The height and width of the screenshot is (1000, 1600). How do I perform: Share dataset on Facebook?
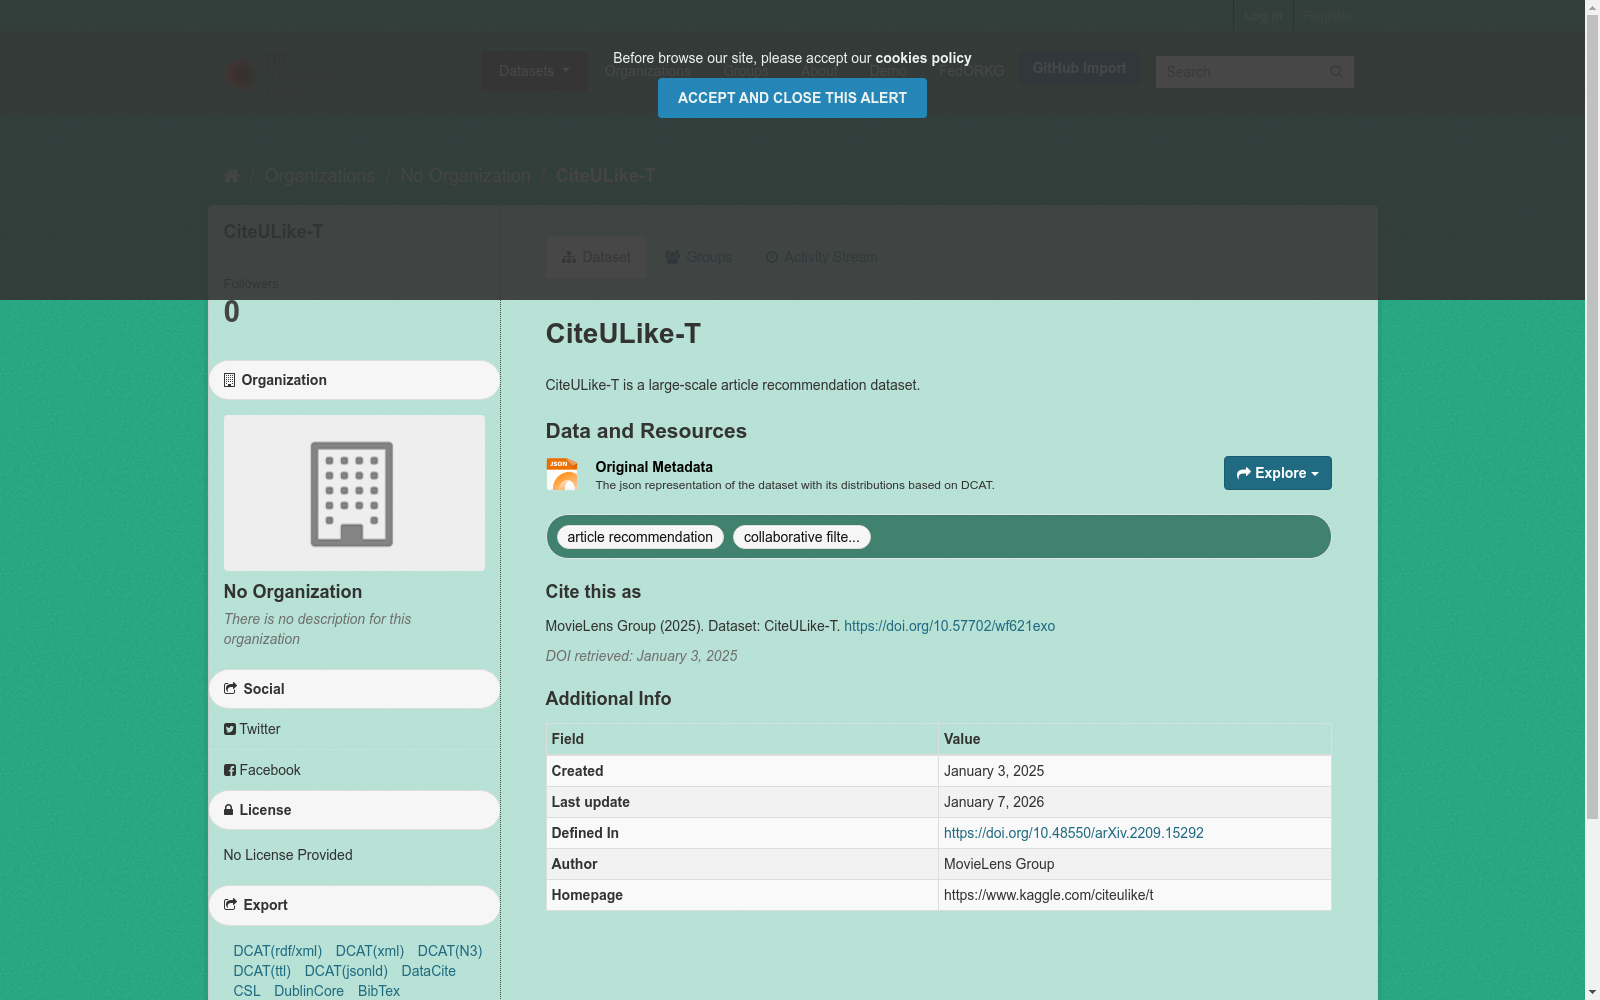[x=269, y=770]
